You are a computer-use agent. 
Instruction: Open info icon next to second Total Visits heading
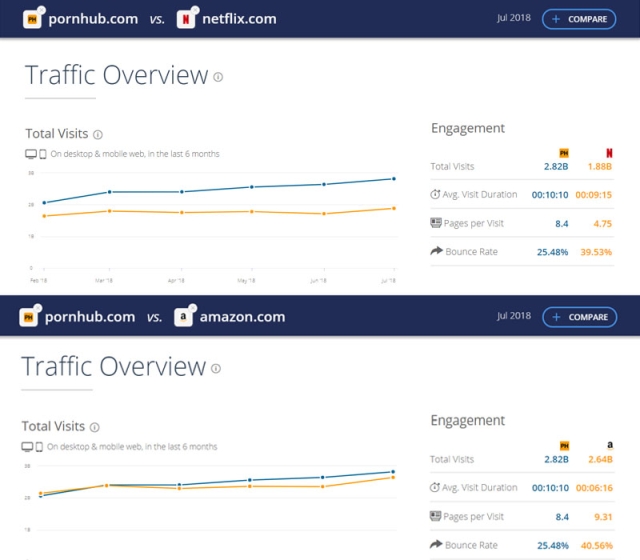pyautogui.click(x=94, y=427)
